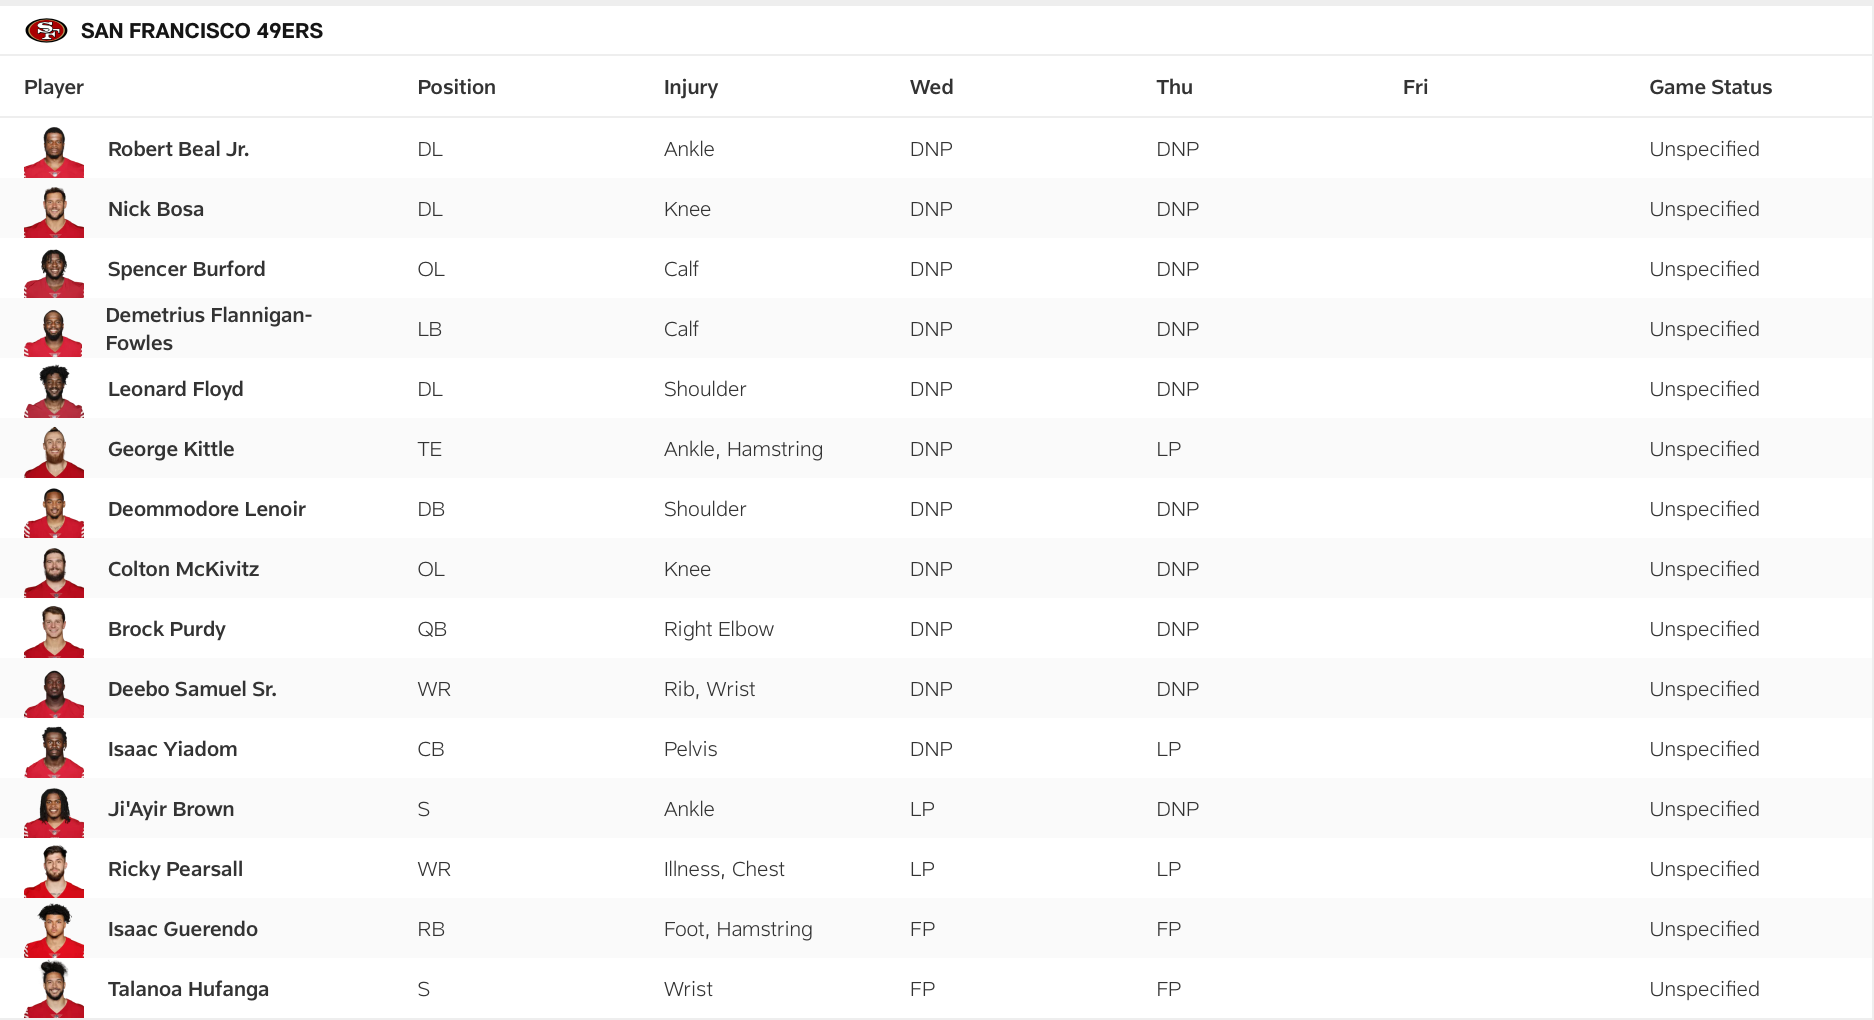This screenshot has width=1874, height=1020.
Task: Click the Position column header
Action: (x=456, y=87)
